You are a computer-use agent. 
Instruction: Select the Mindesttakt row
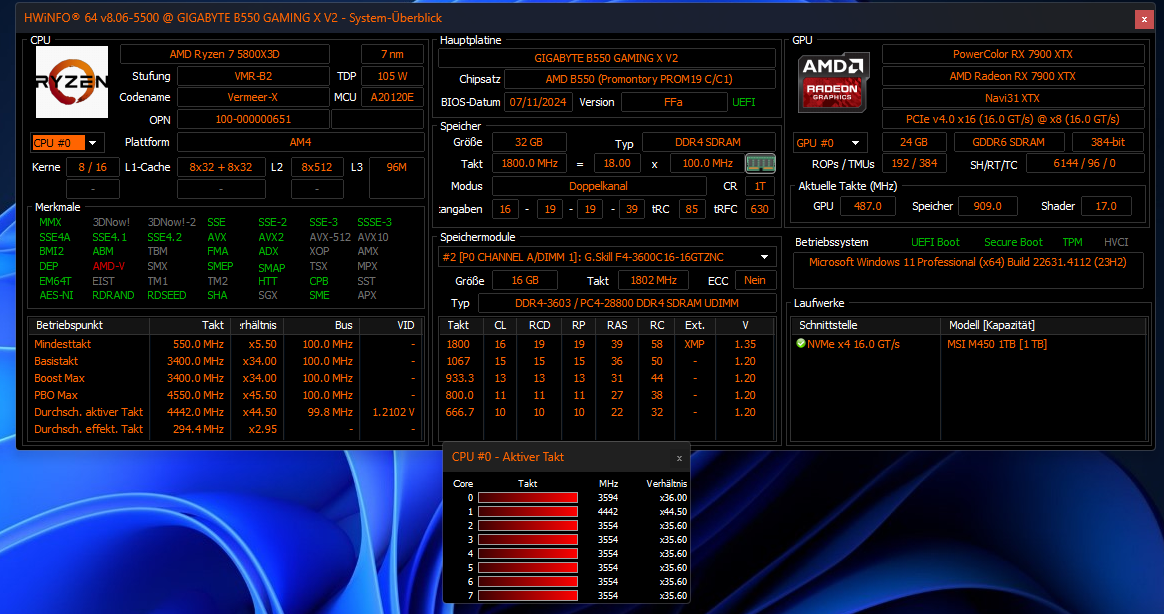tap(225, 344)
